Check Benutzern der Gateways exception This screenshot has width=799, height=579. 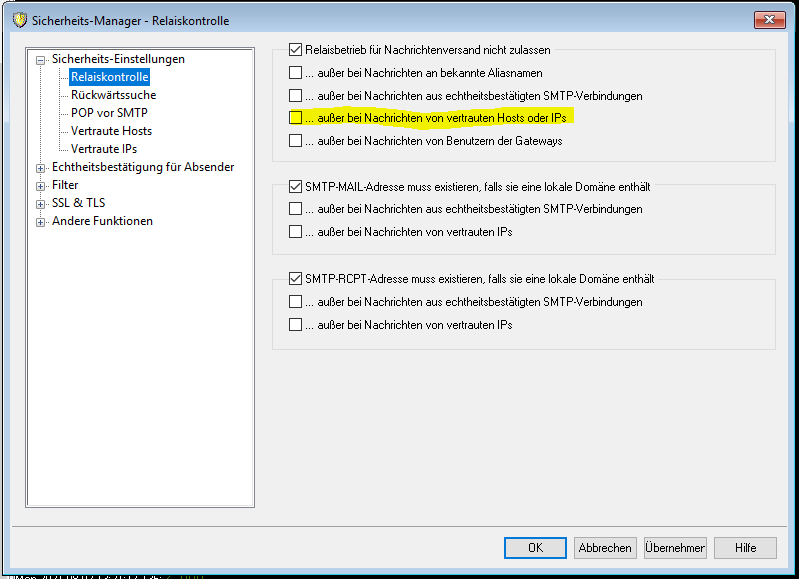(x=295, y=141)
